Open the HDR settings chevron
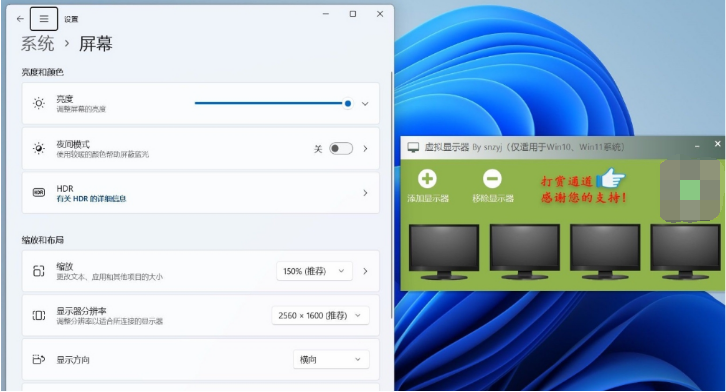The width and height of the screenshot is (726, 392). [x=365, y=193]
